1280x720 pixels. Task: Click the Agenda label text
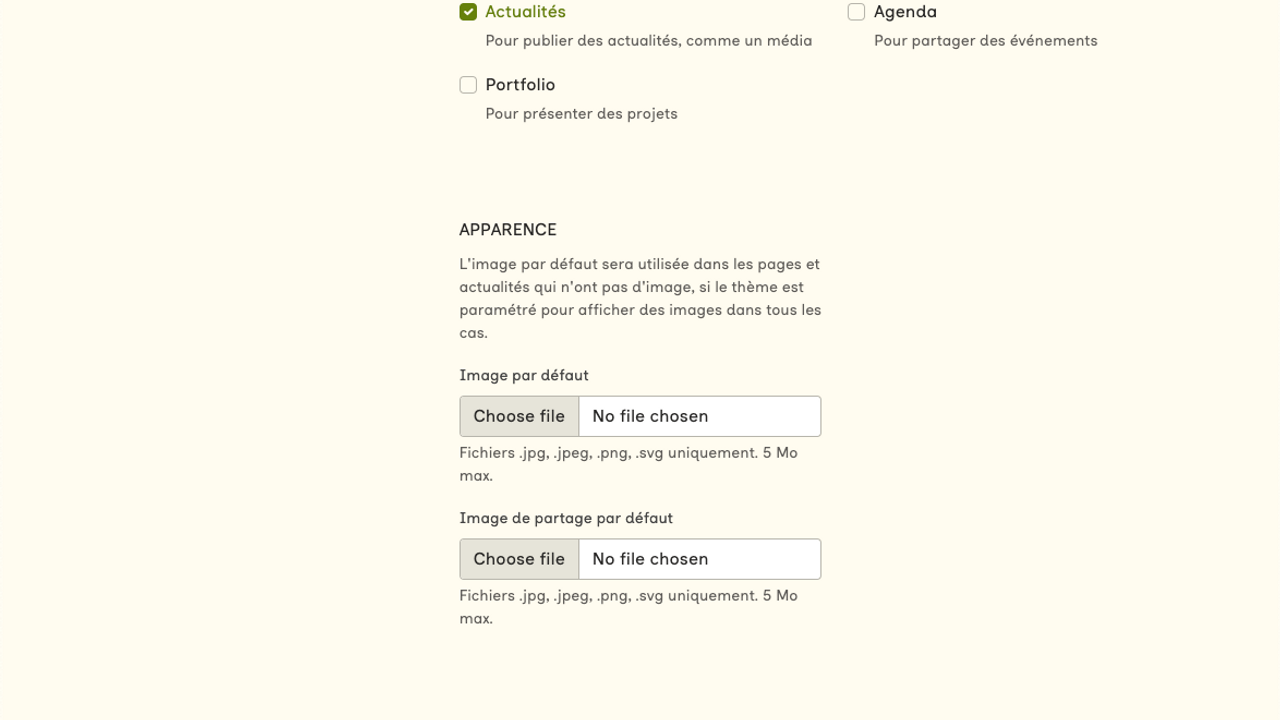[905, 12]
